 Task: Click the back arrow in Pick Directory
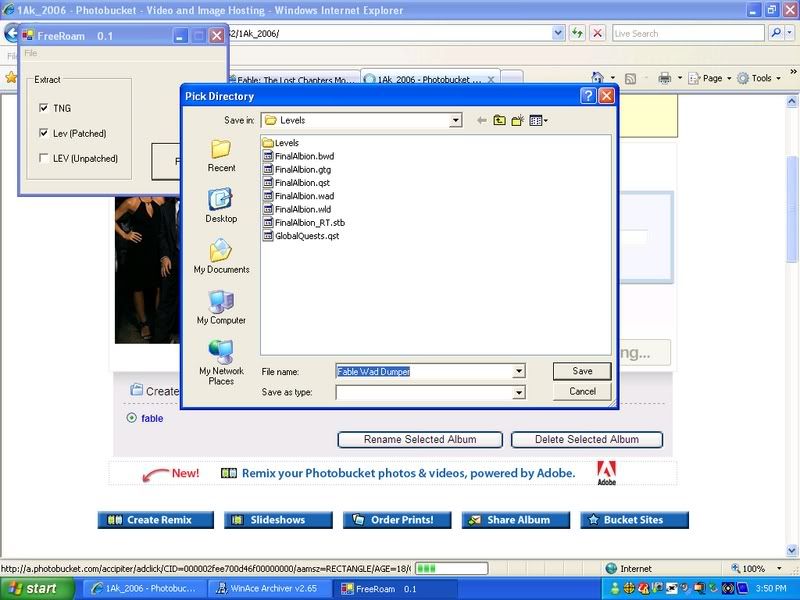[x=481, y=120]
